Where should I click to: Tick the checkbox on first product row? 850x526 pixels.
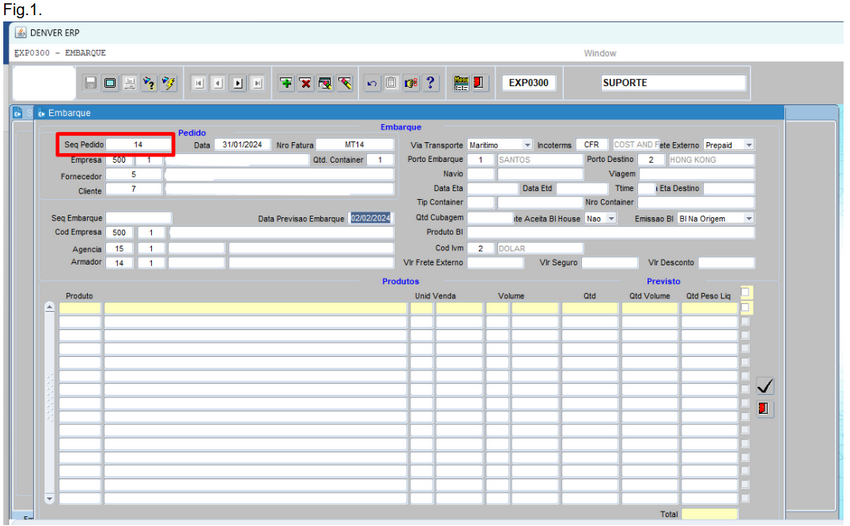tap(745, 308)
